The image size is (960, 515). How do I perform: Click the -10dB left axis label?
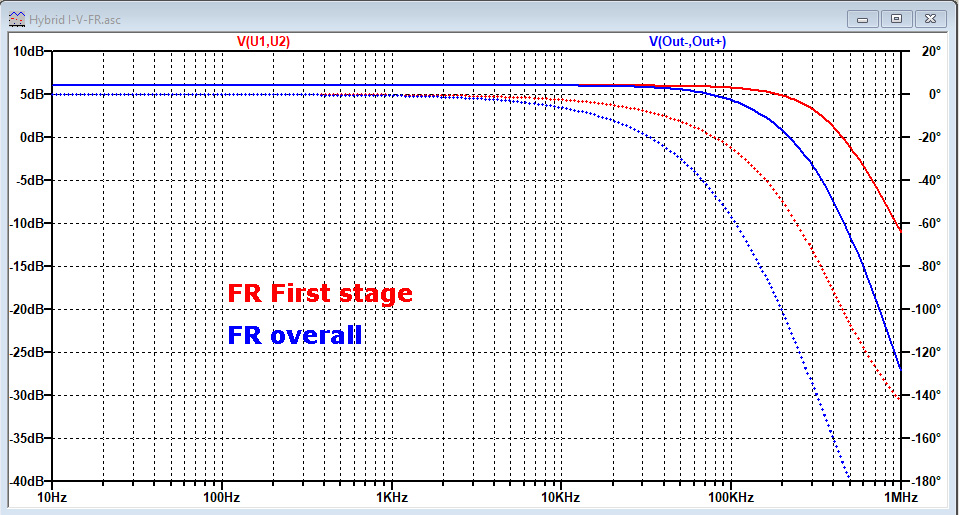27,224
